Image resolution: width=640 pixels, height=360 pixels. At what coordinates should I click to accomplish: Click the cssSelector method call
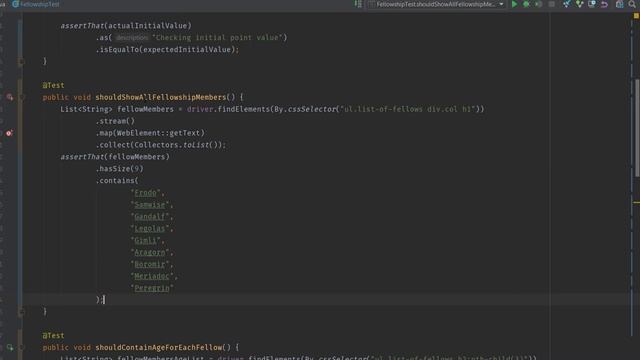coord(312,109)
